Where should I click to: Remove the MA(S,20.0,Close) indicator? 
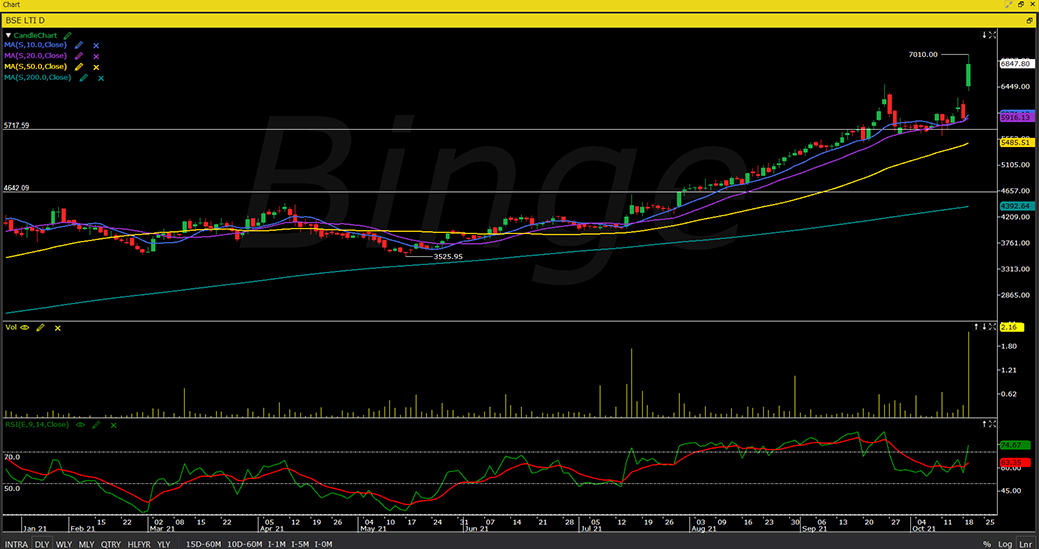(x=96, y=56)
